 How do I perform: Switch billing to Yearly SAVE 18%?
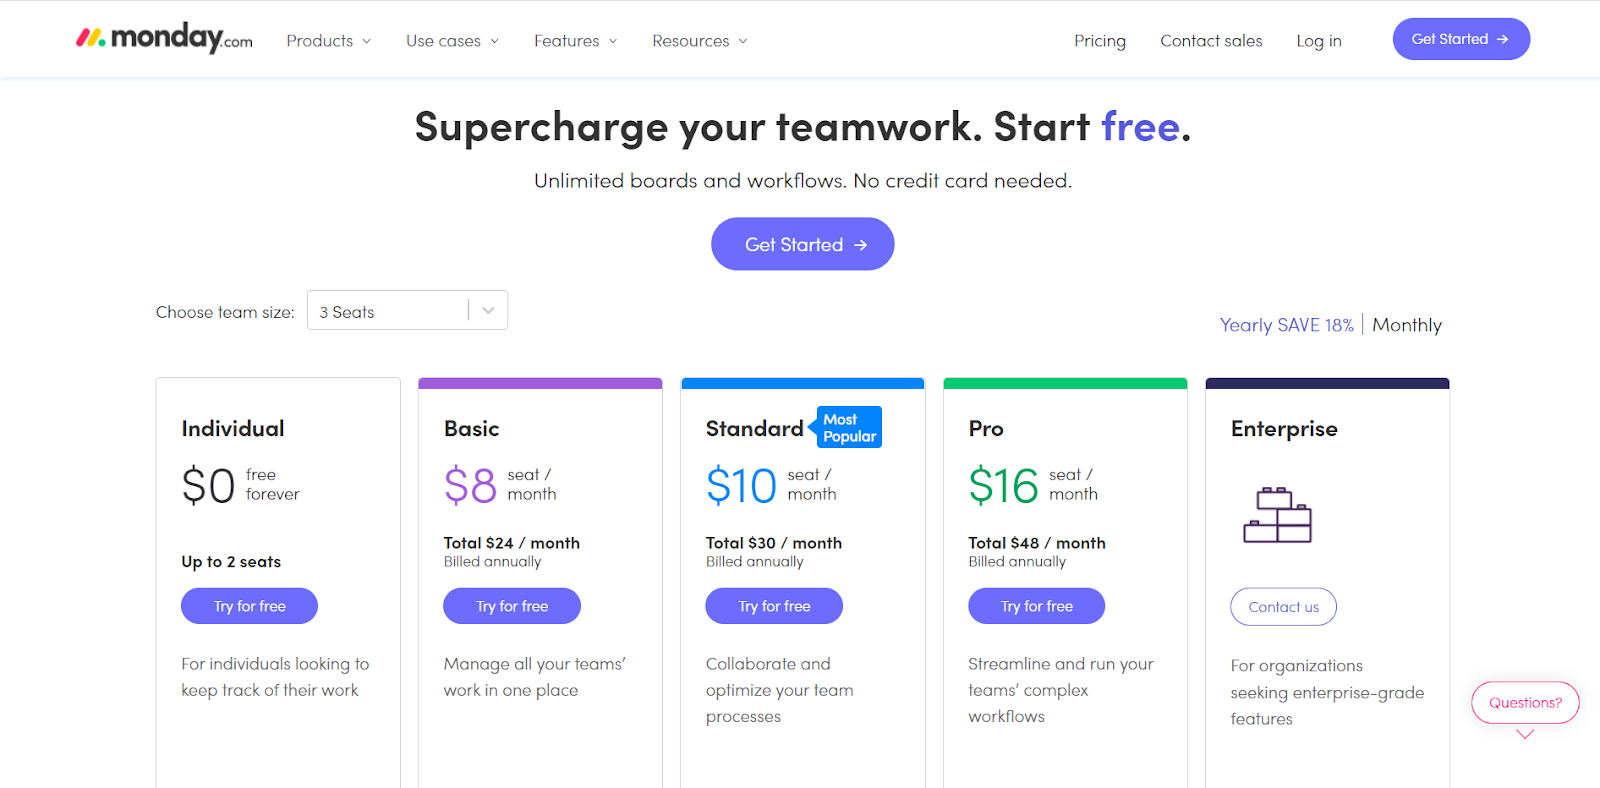(1286, 325)
